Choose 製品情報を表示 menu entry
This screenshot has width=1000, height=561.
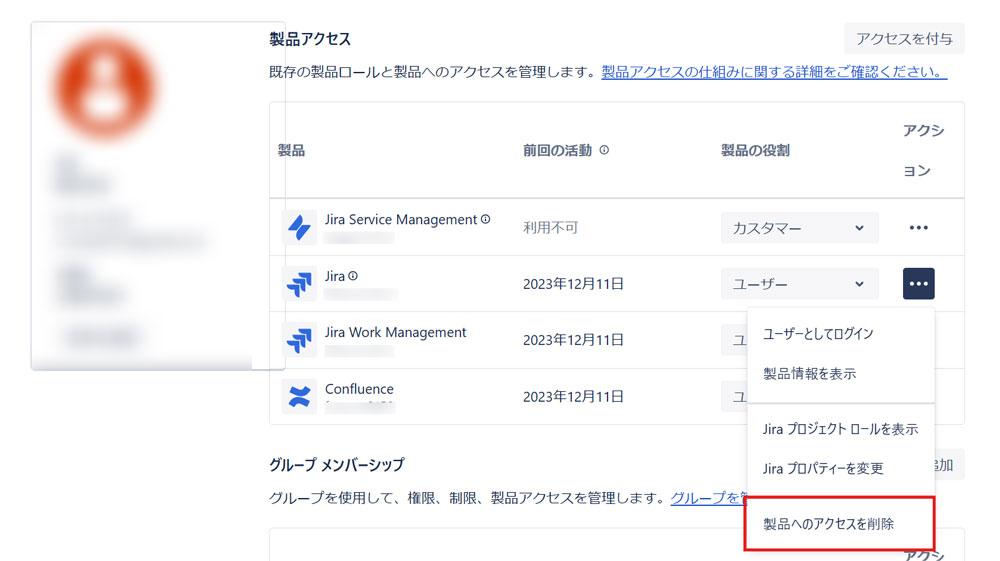pyautogui.click(x=841, y=374)
